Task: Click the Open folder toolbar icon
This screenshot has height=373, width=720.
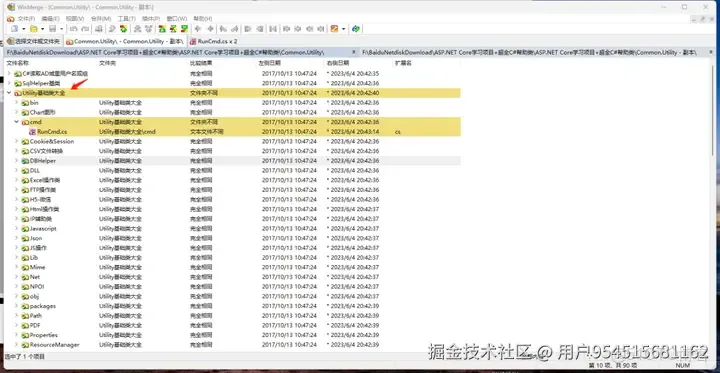Action: (x=34, y=29)
